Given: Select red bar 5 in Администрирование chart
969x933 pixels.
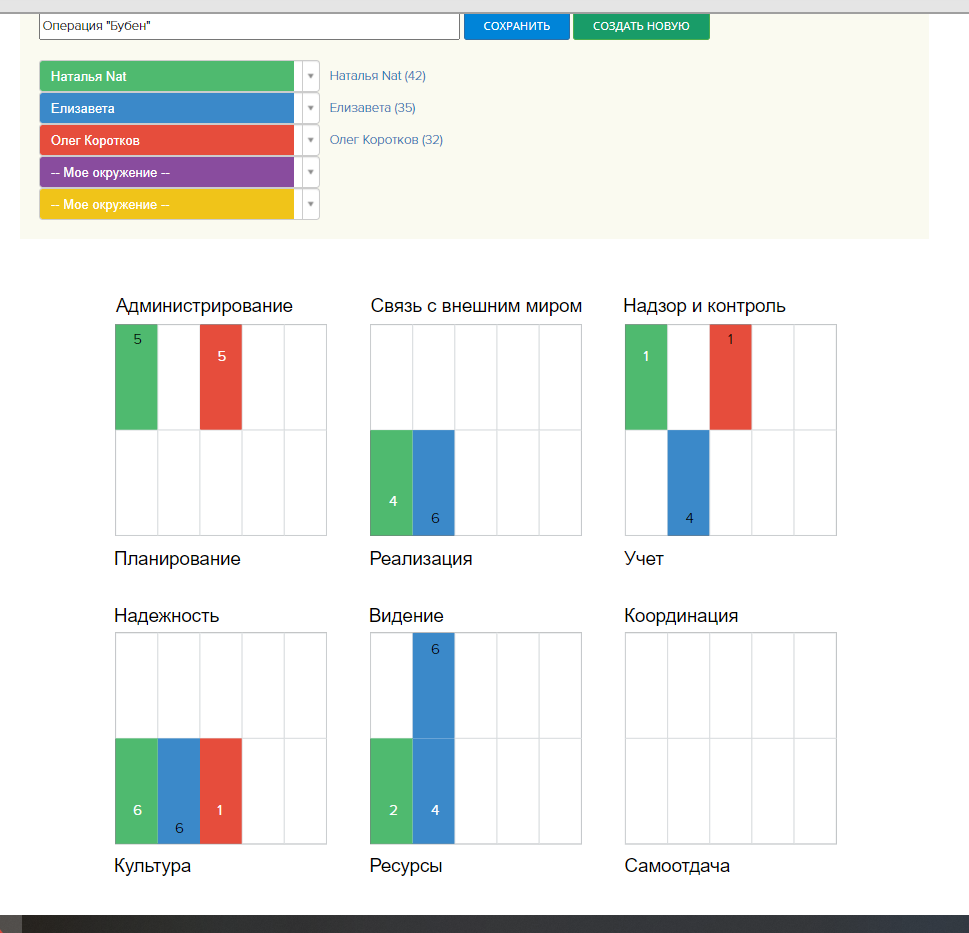Looking at the screenshot, I should pyautogui.click(x=221, y=377).
